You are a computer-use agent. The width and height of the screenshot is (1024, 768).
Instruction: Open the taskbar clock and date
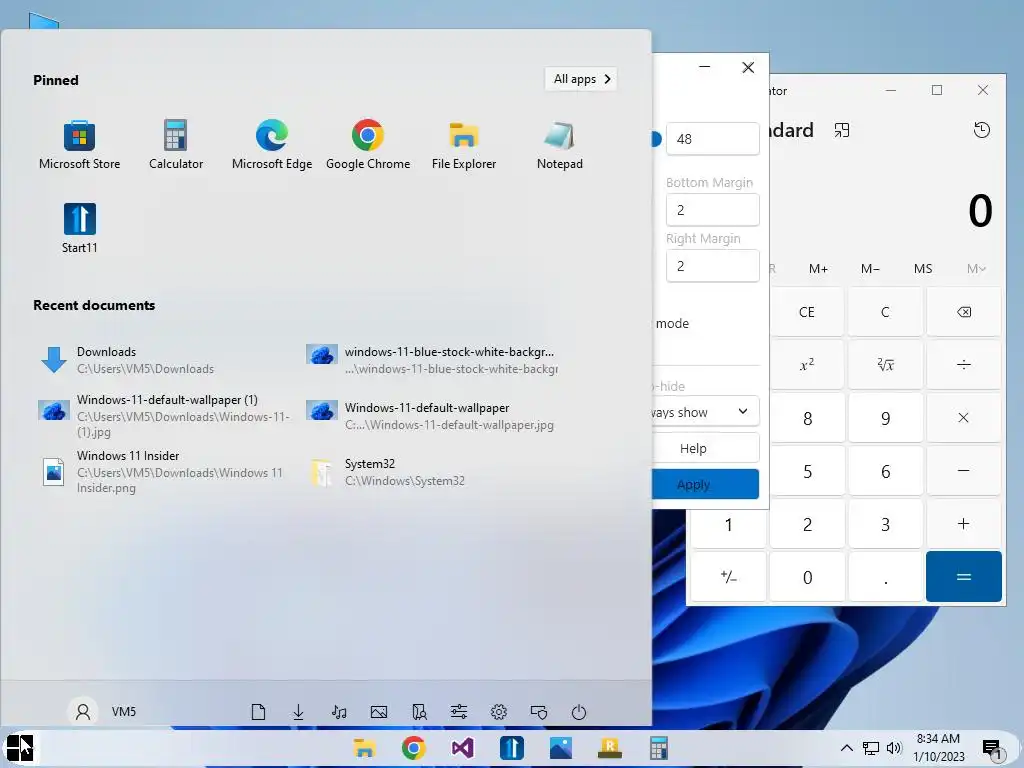(938, 748)
